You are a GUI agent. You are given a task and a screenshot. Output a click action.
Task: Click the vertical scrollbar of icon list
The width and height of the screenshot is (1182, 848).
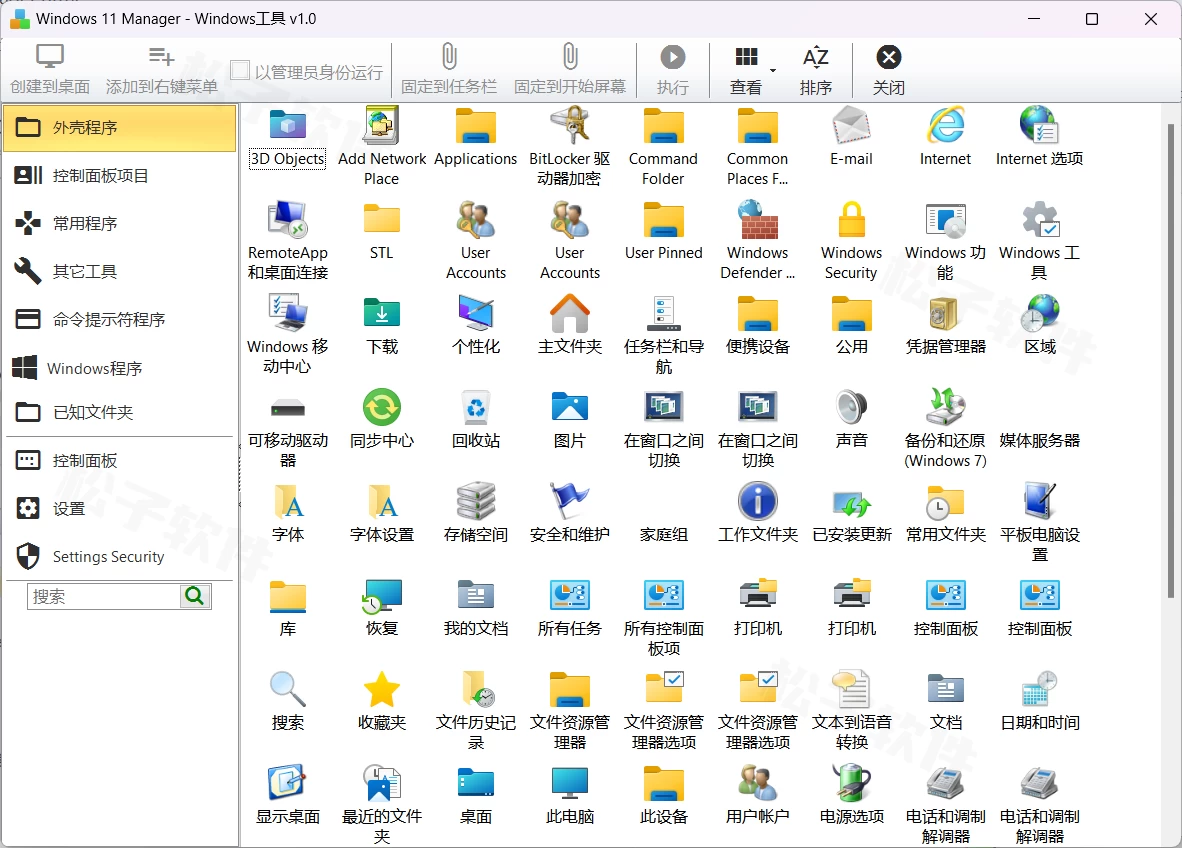(1170, 360)
